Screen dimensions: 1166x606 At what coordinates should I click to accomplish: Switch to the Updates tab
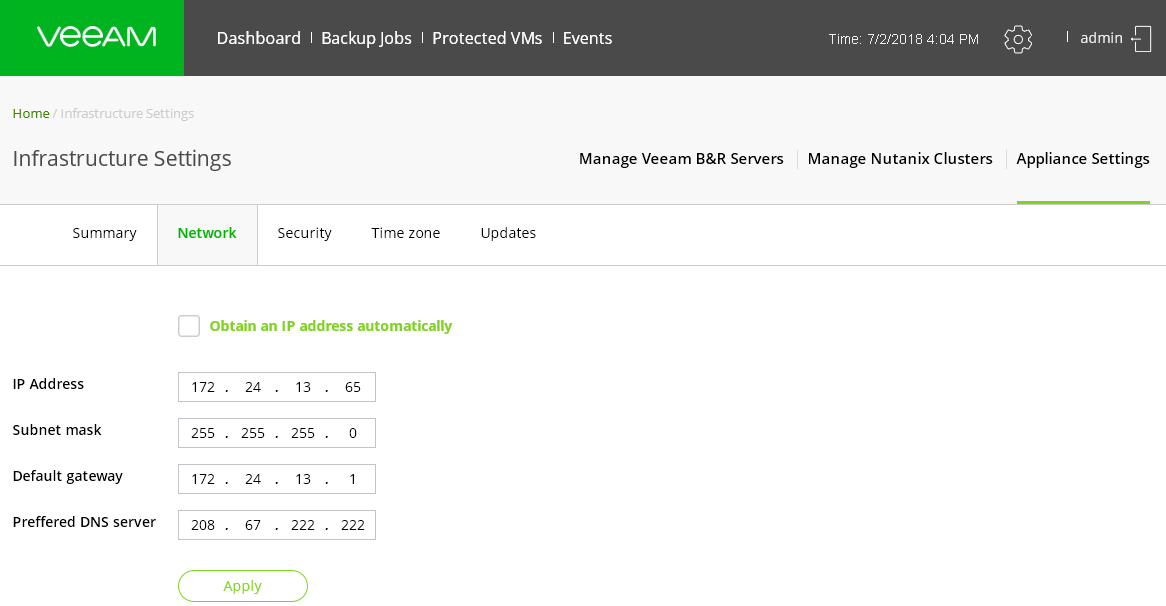coord(508,233)
